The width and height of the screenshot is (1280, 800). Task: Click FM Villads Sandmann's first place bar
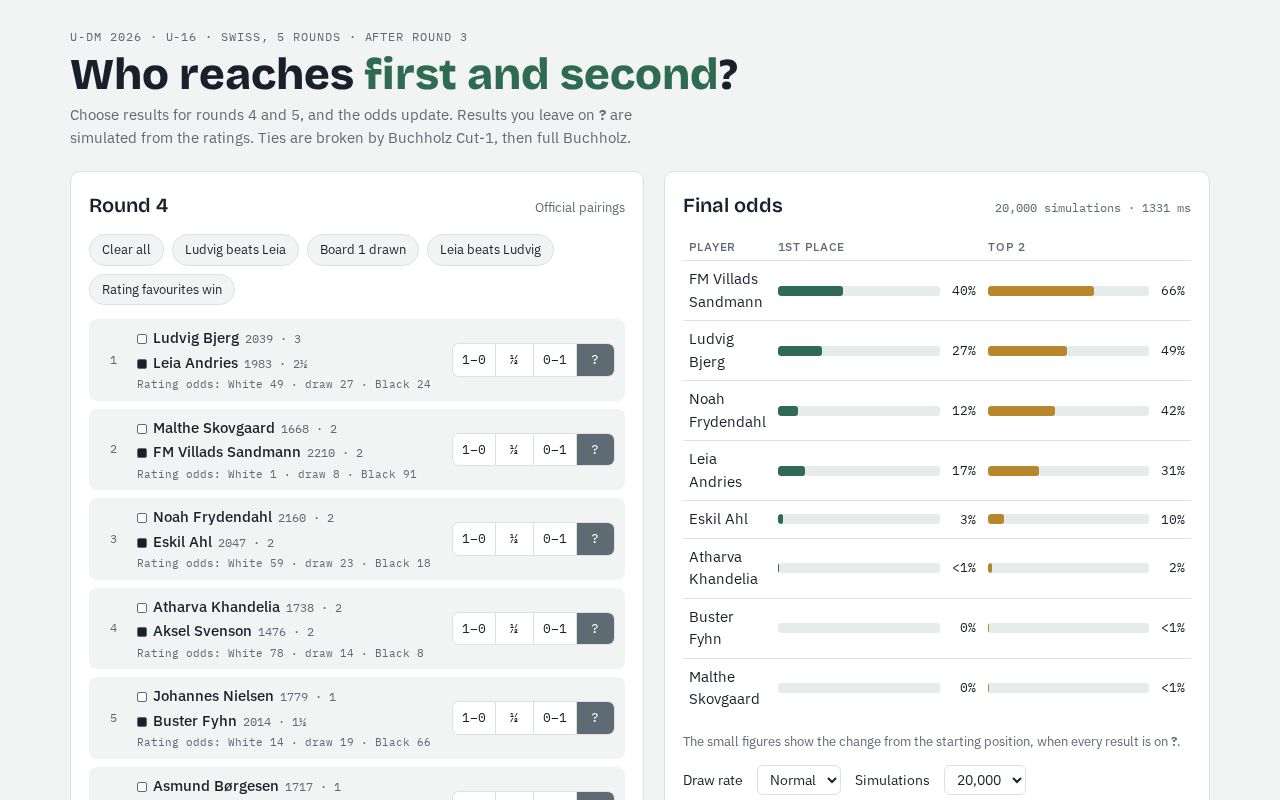click(859, 291)
